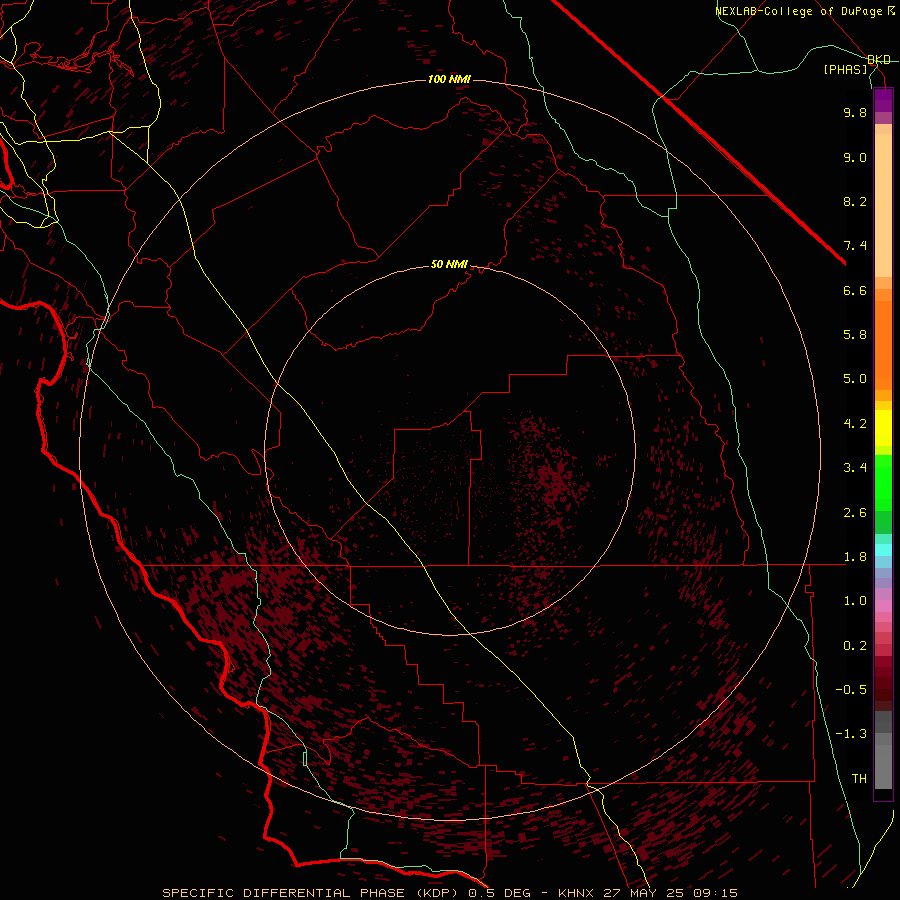This screenshot has height=900, width=900.
Task: Pick the pink segment of the color bar
Action: [883, 606]
